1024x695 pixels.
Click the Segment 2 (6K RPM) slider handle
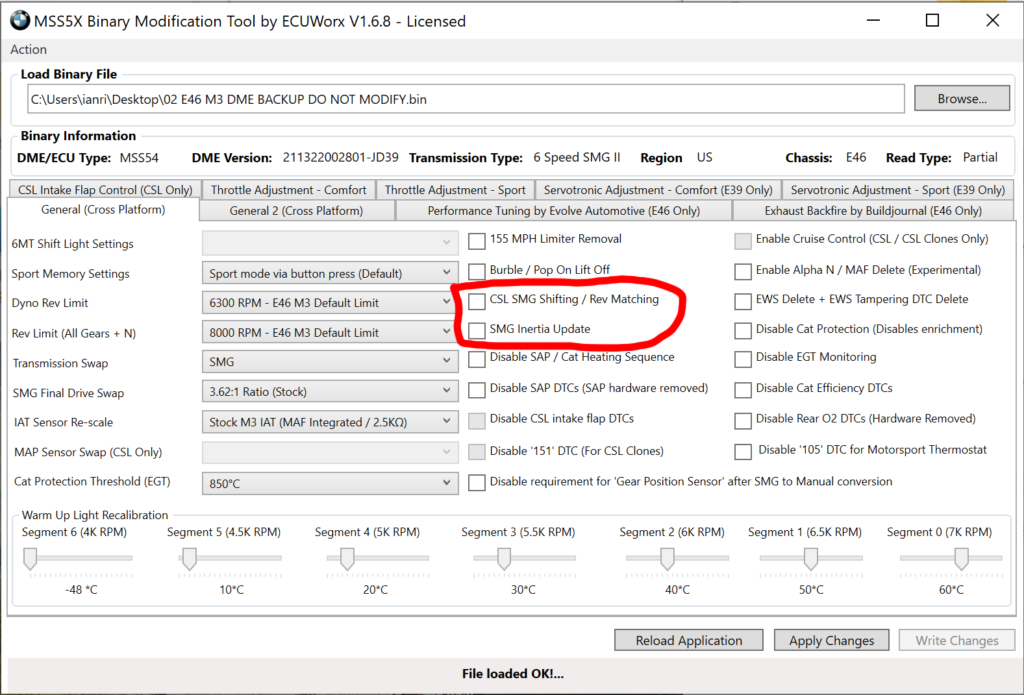667,559
